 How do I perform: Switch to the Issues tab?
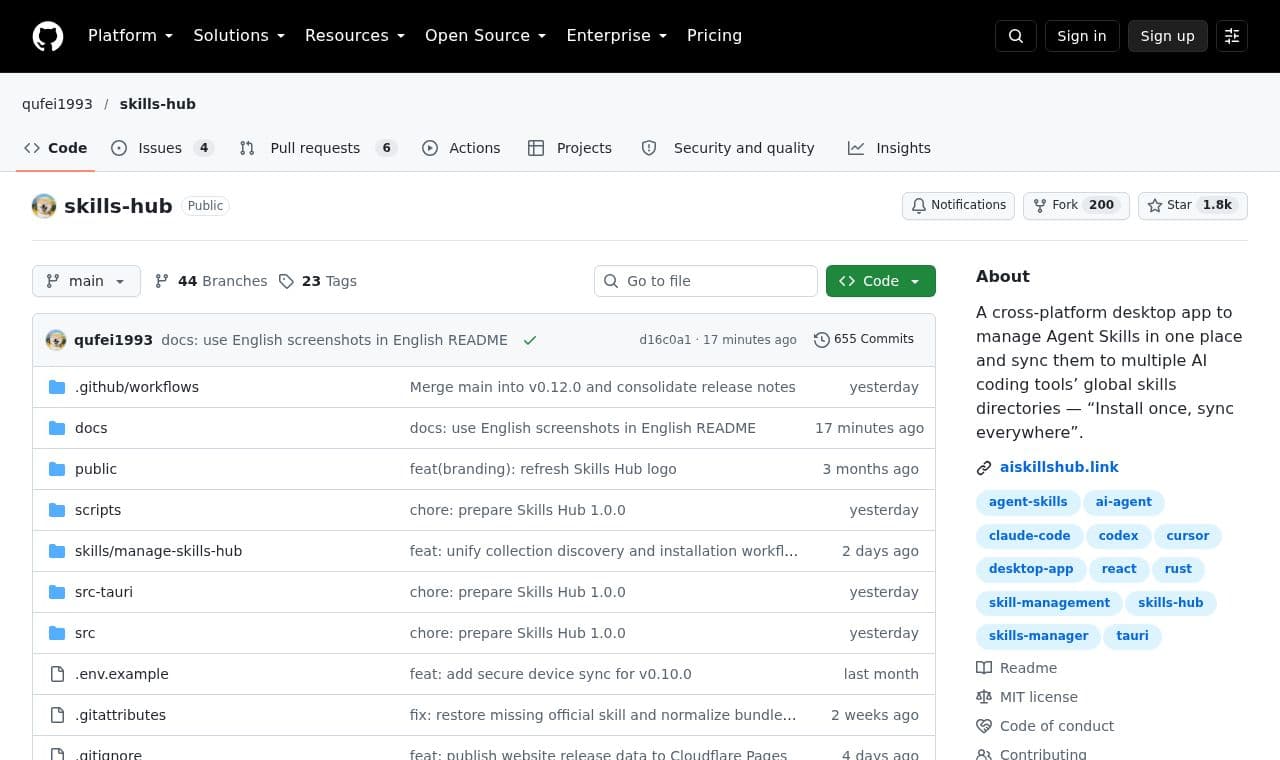162,148
